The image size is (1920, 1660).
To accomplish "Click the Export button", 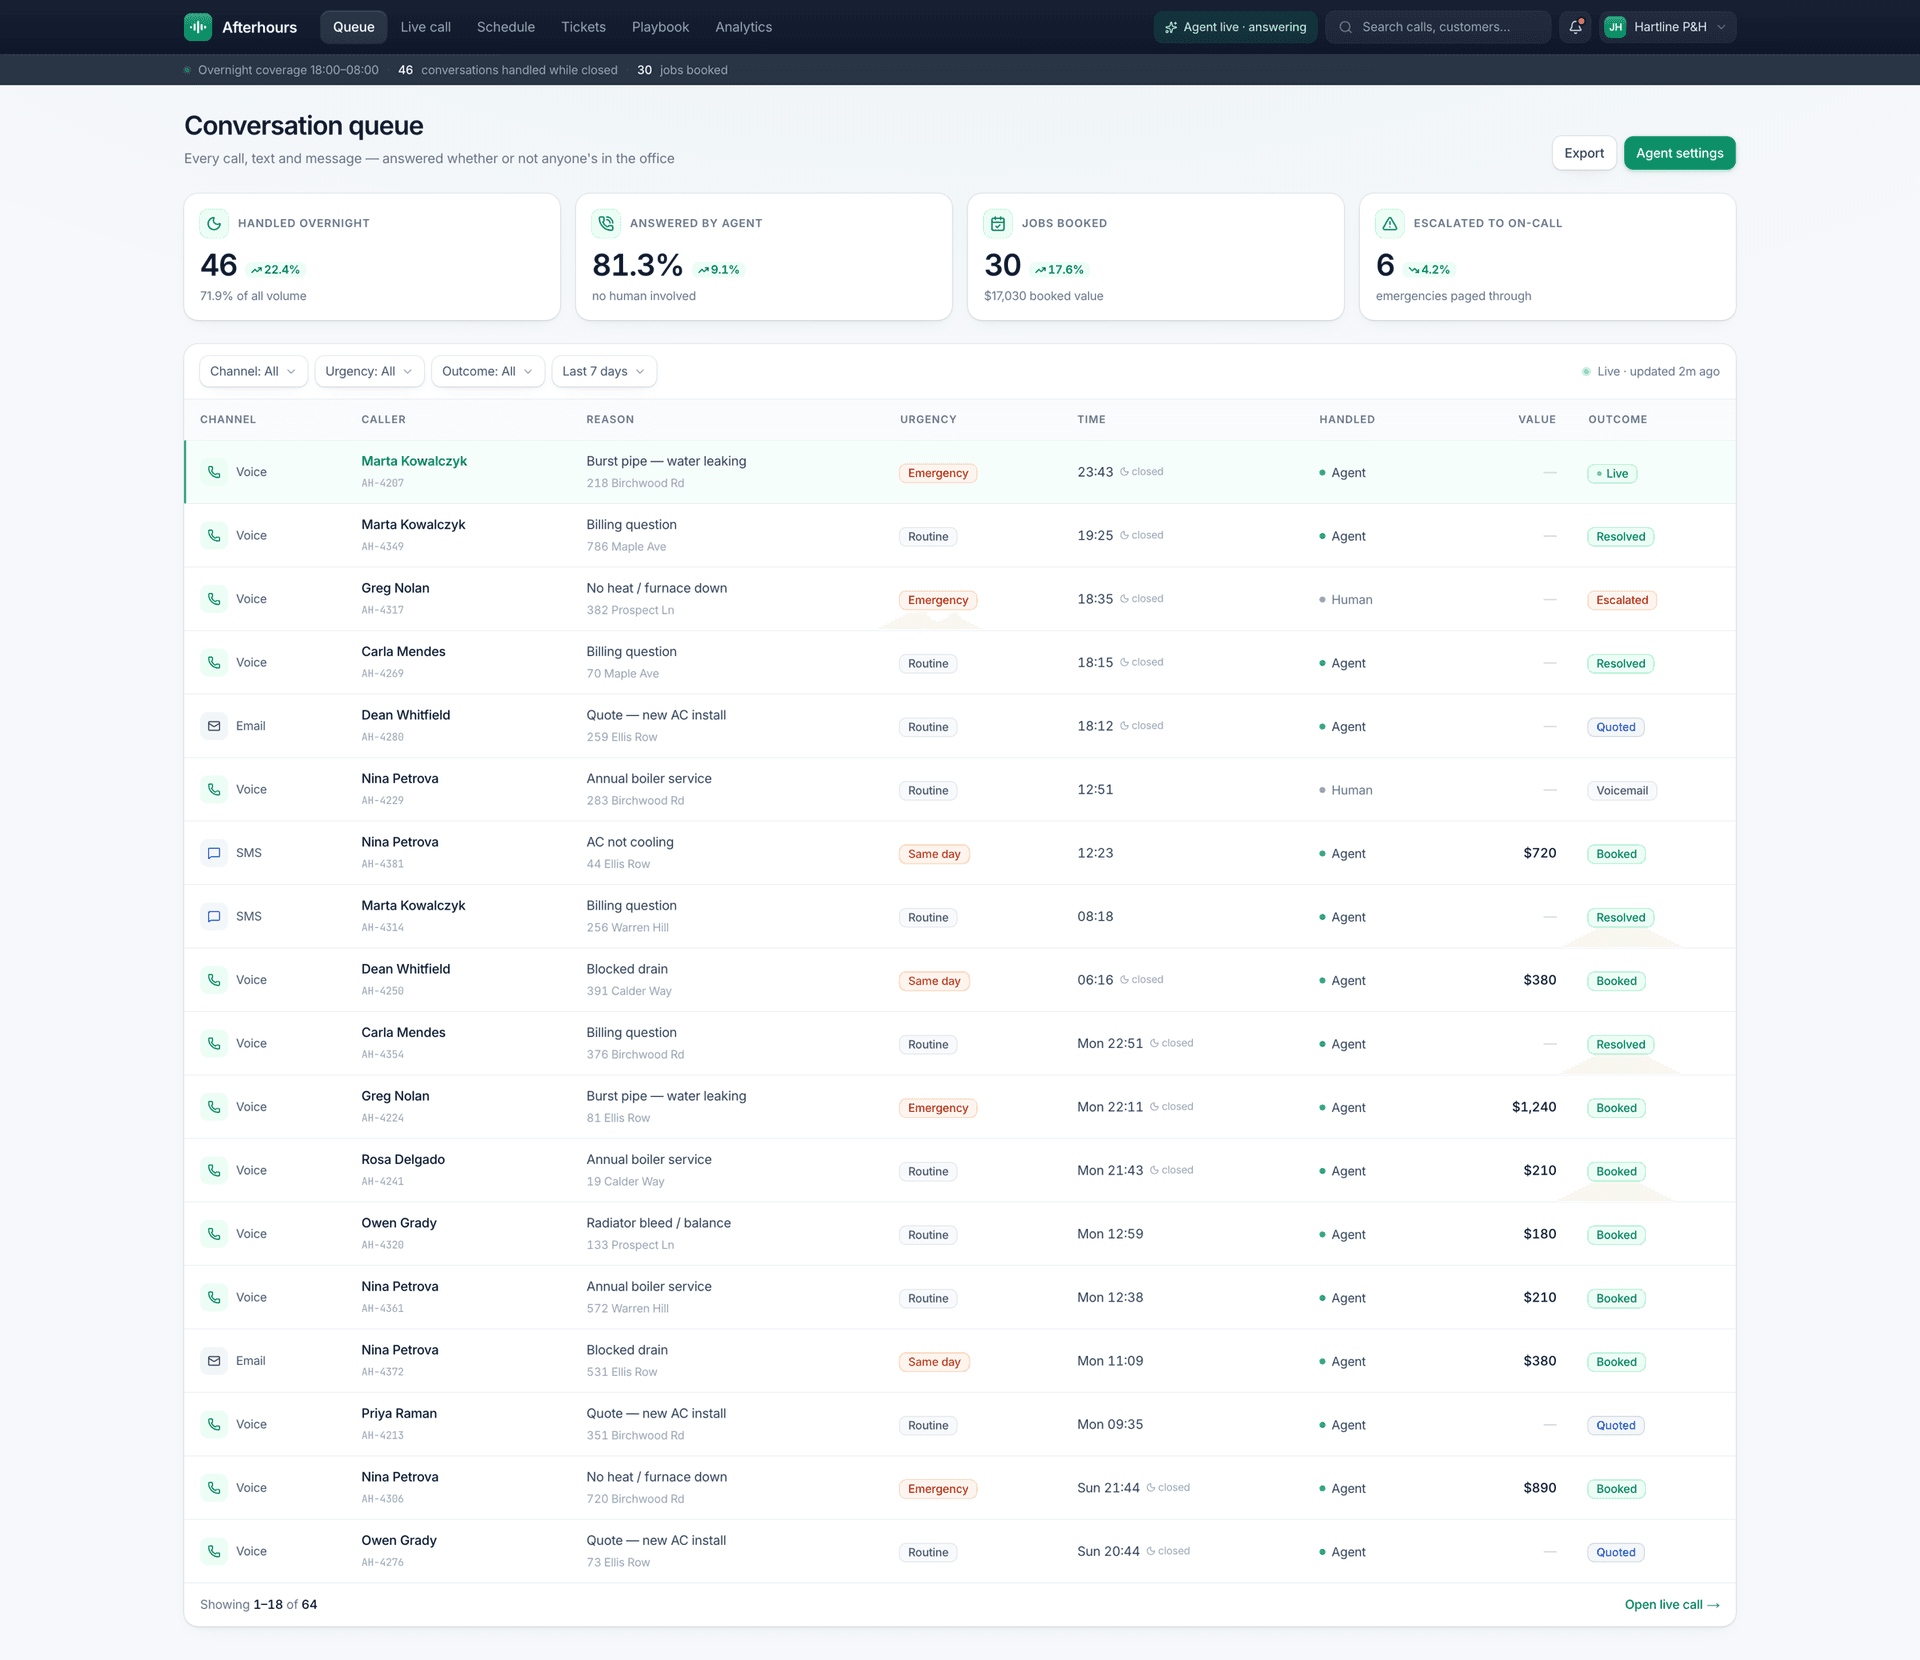I will point(1584,153).
